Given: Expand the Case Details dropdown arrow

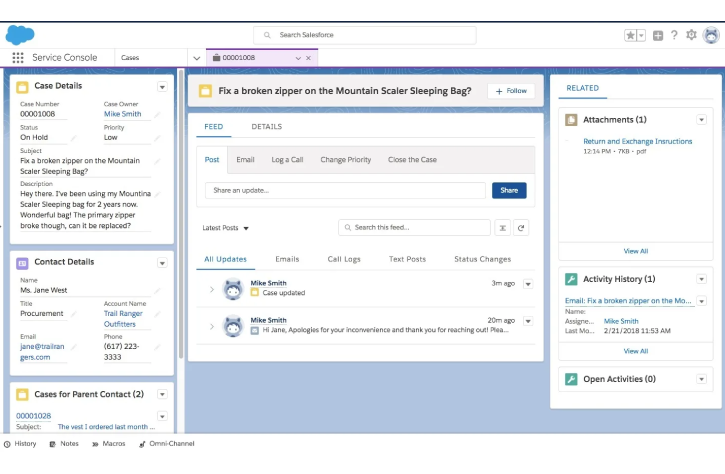Looking at the screenshot, I should point(162,87).
